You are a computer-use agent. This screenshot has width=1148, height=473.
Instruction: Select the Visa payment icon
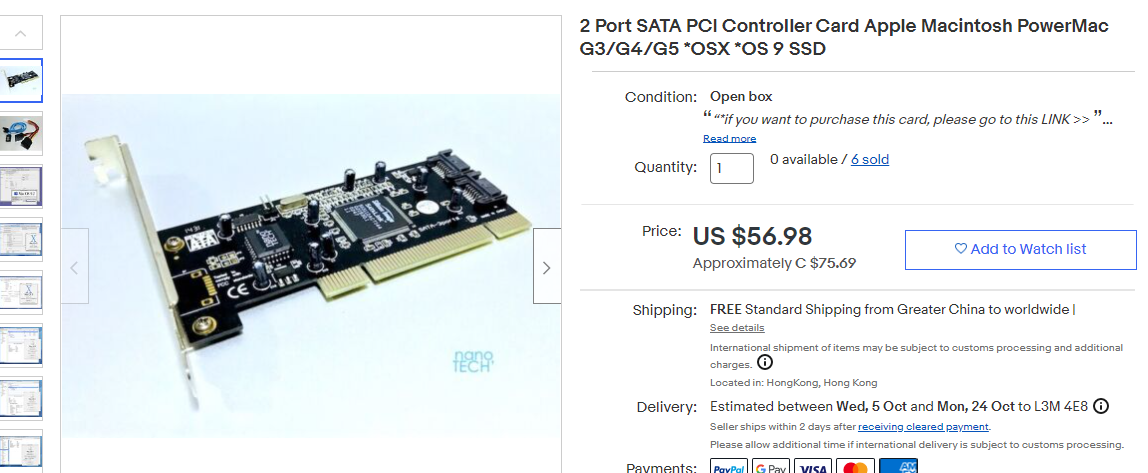click(x=813, y=467)
